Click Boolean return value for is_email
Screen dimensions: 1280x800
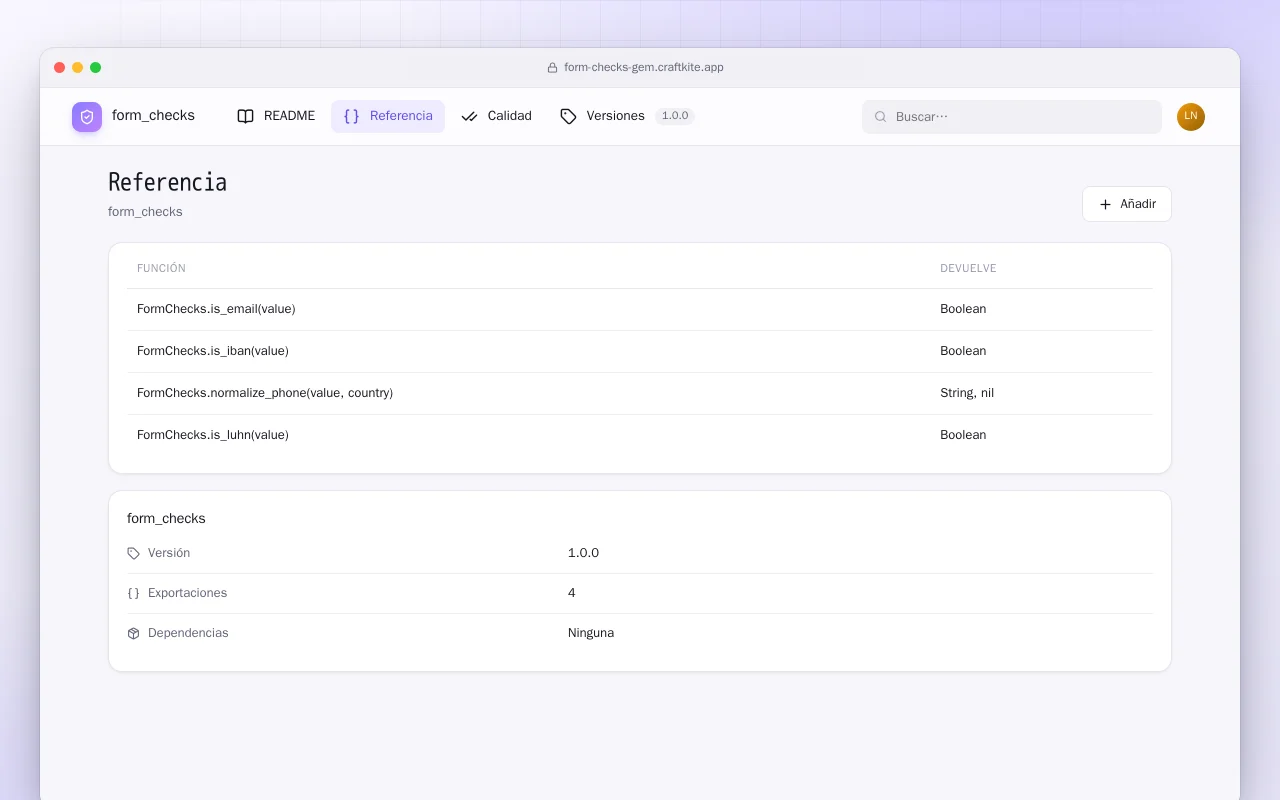point(963,309)
